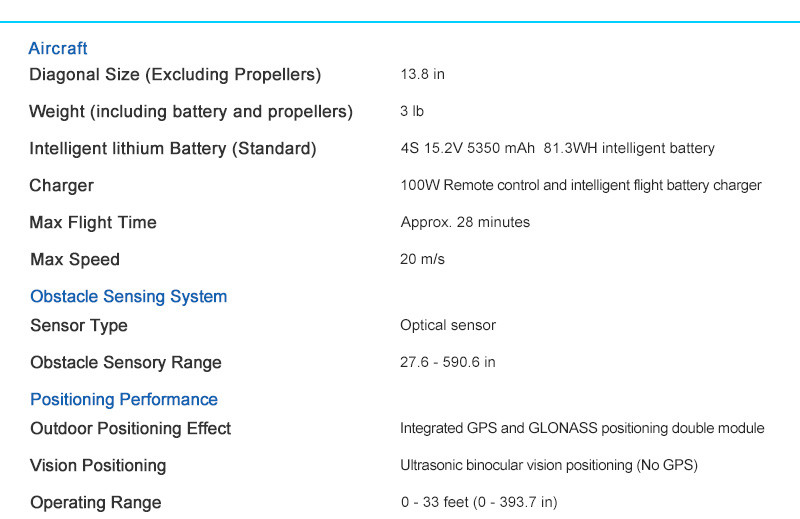Click the 100W Remote control charger description
This screenshot has height=519, width=800.
580,185
